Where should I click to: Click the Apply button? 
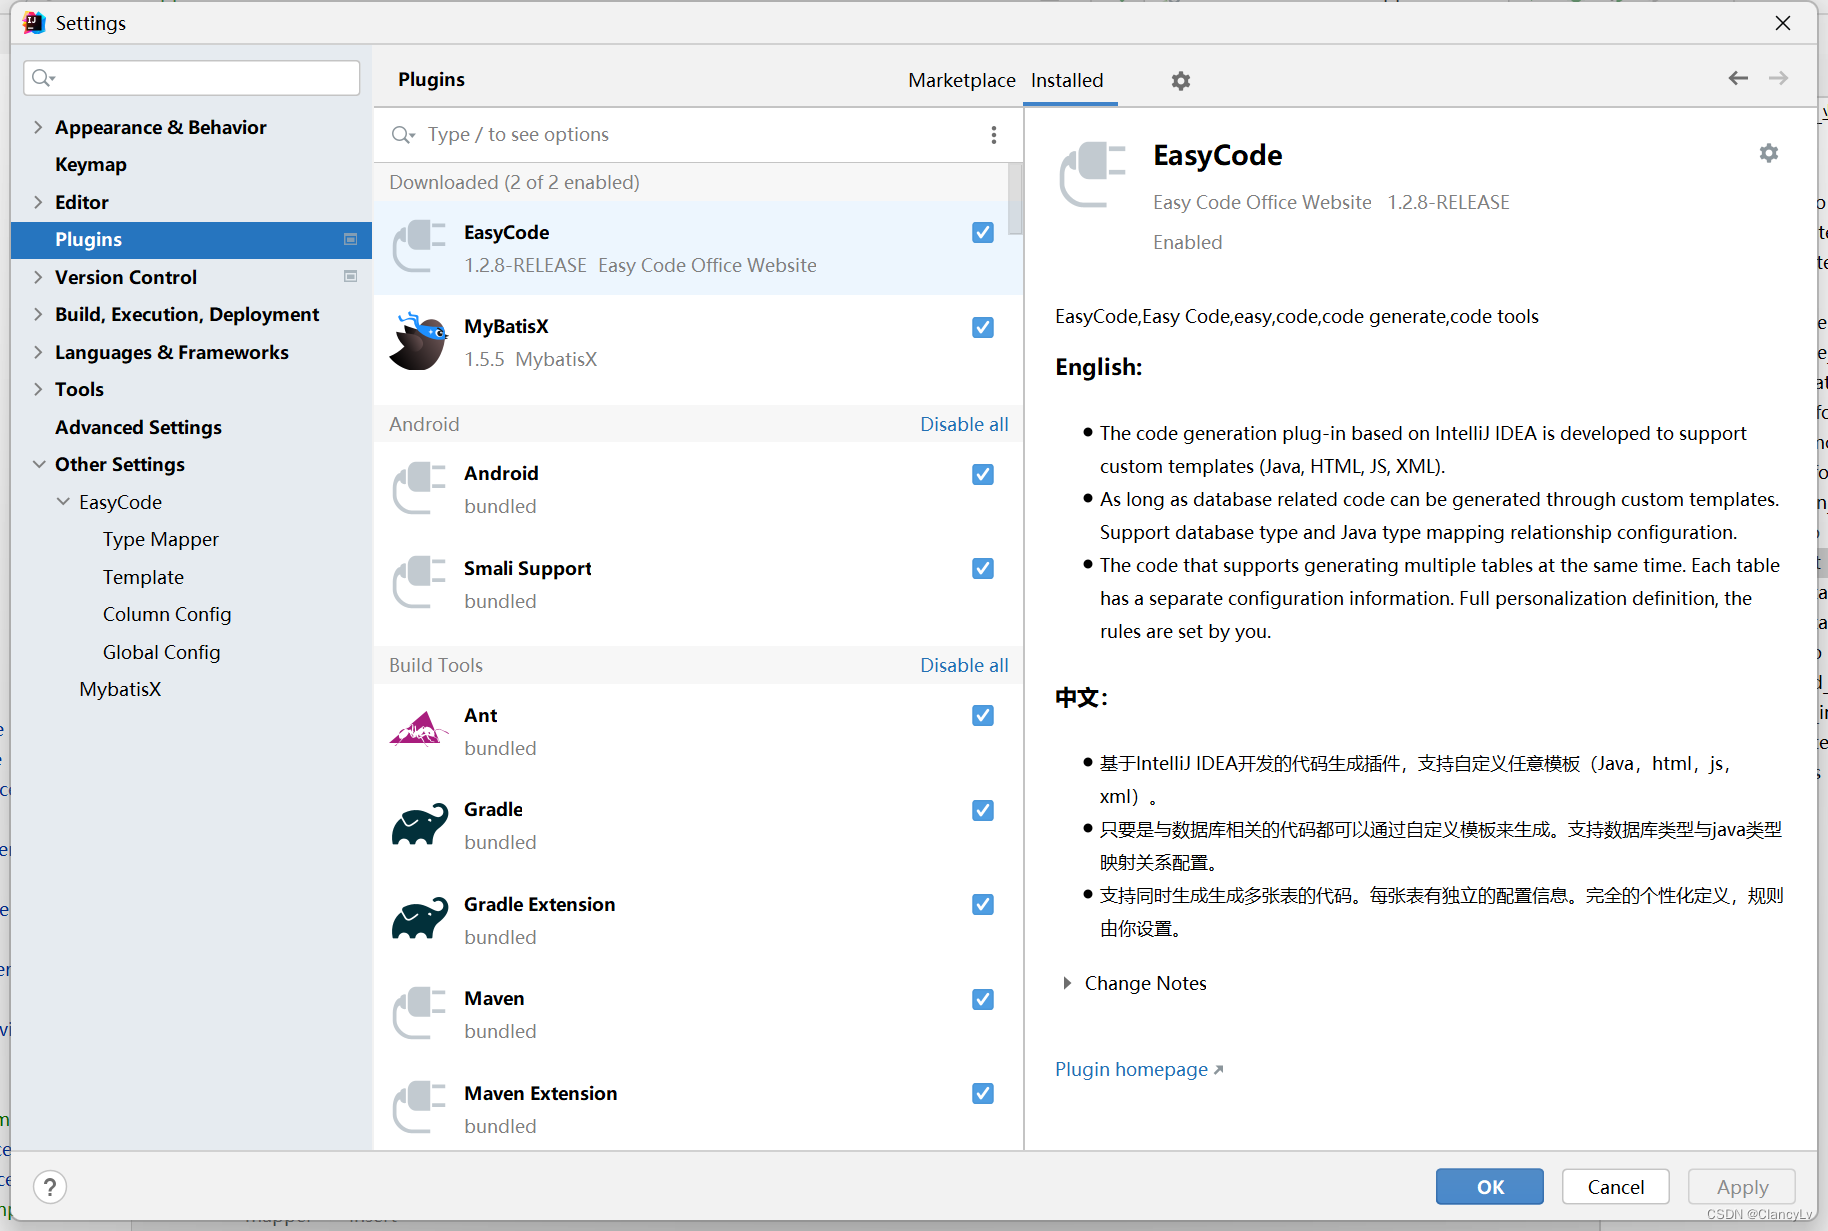tap(1742, 1187)
